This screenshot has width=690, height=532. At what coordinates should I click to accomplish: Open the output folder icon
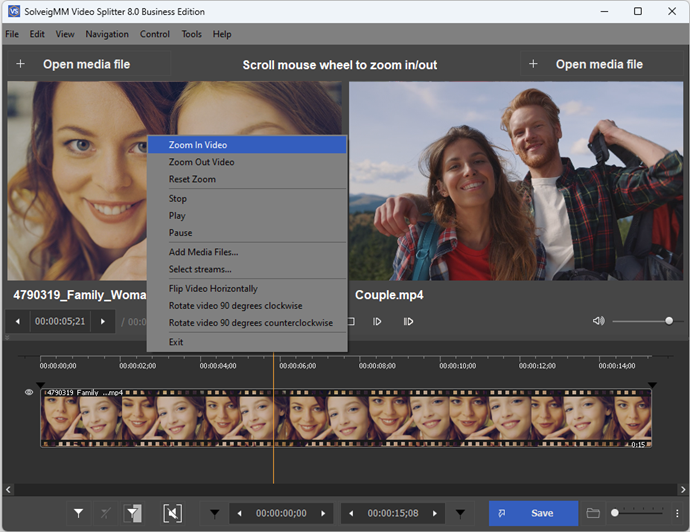pos(593,513)
